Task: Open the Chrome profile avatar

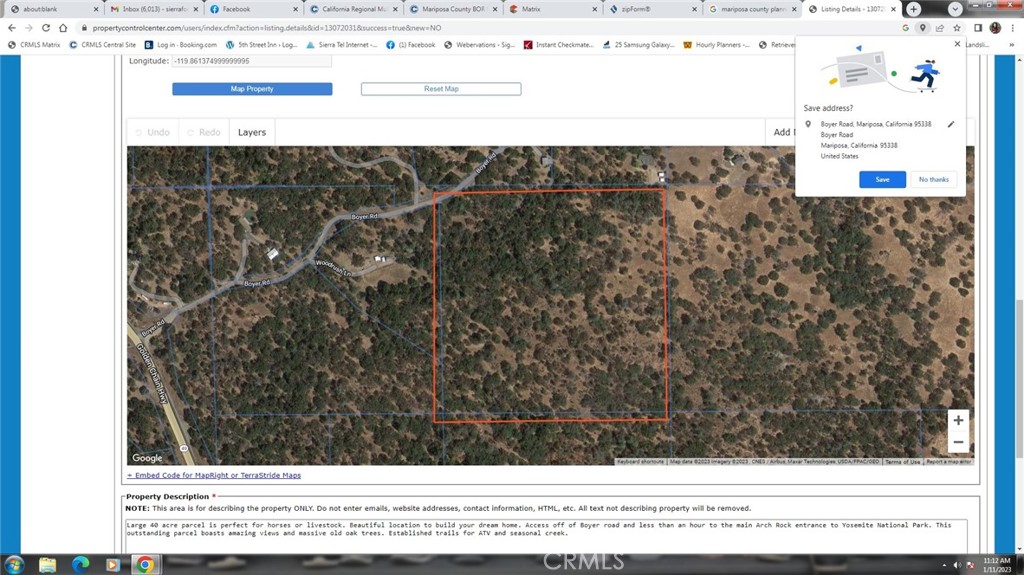Action: pyautogui.click(x=995, y=28)
